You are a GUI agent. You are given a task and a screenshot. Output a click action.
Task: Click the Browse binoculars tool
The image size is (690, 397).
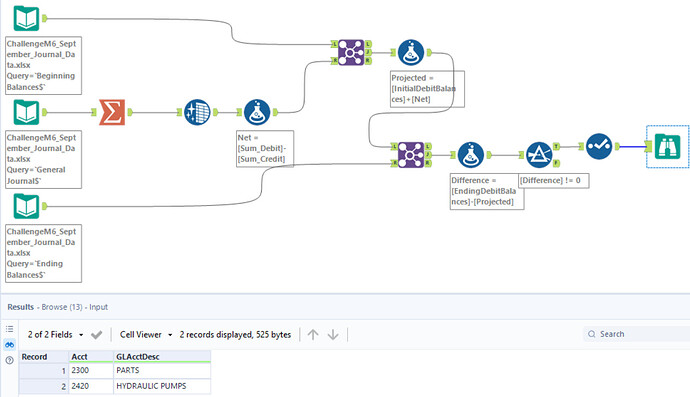click(668, 146)
